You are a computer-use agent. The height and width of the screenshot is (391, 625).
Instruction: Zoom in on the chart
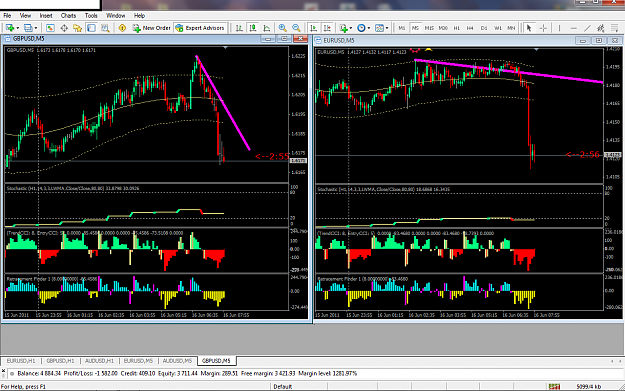coord(283,28)
